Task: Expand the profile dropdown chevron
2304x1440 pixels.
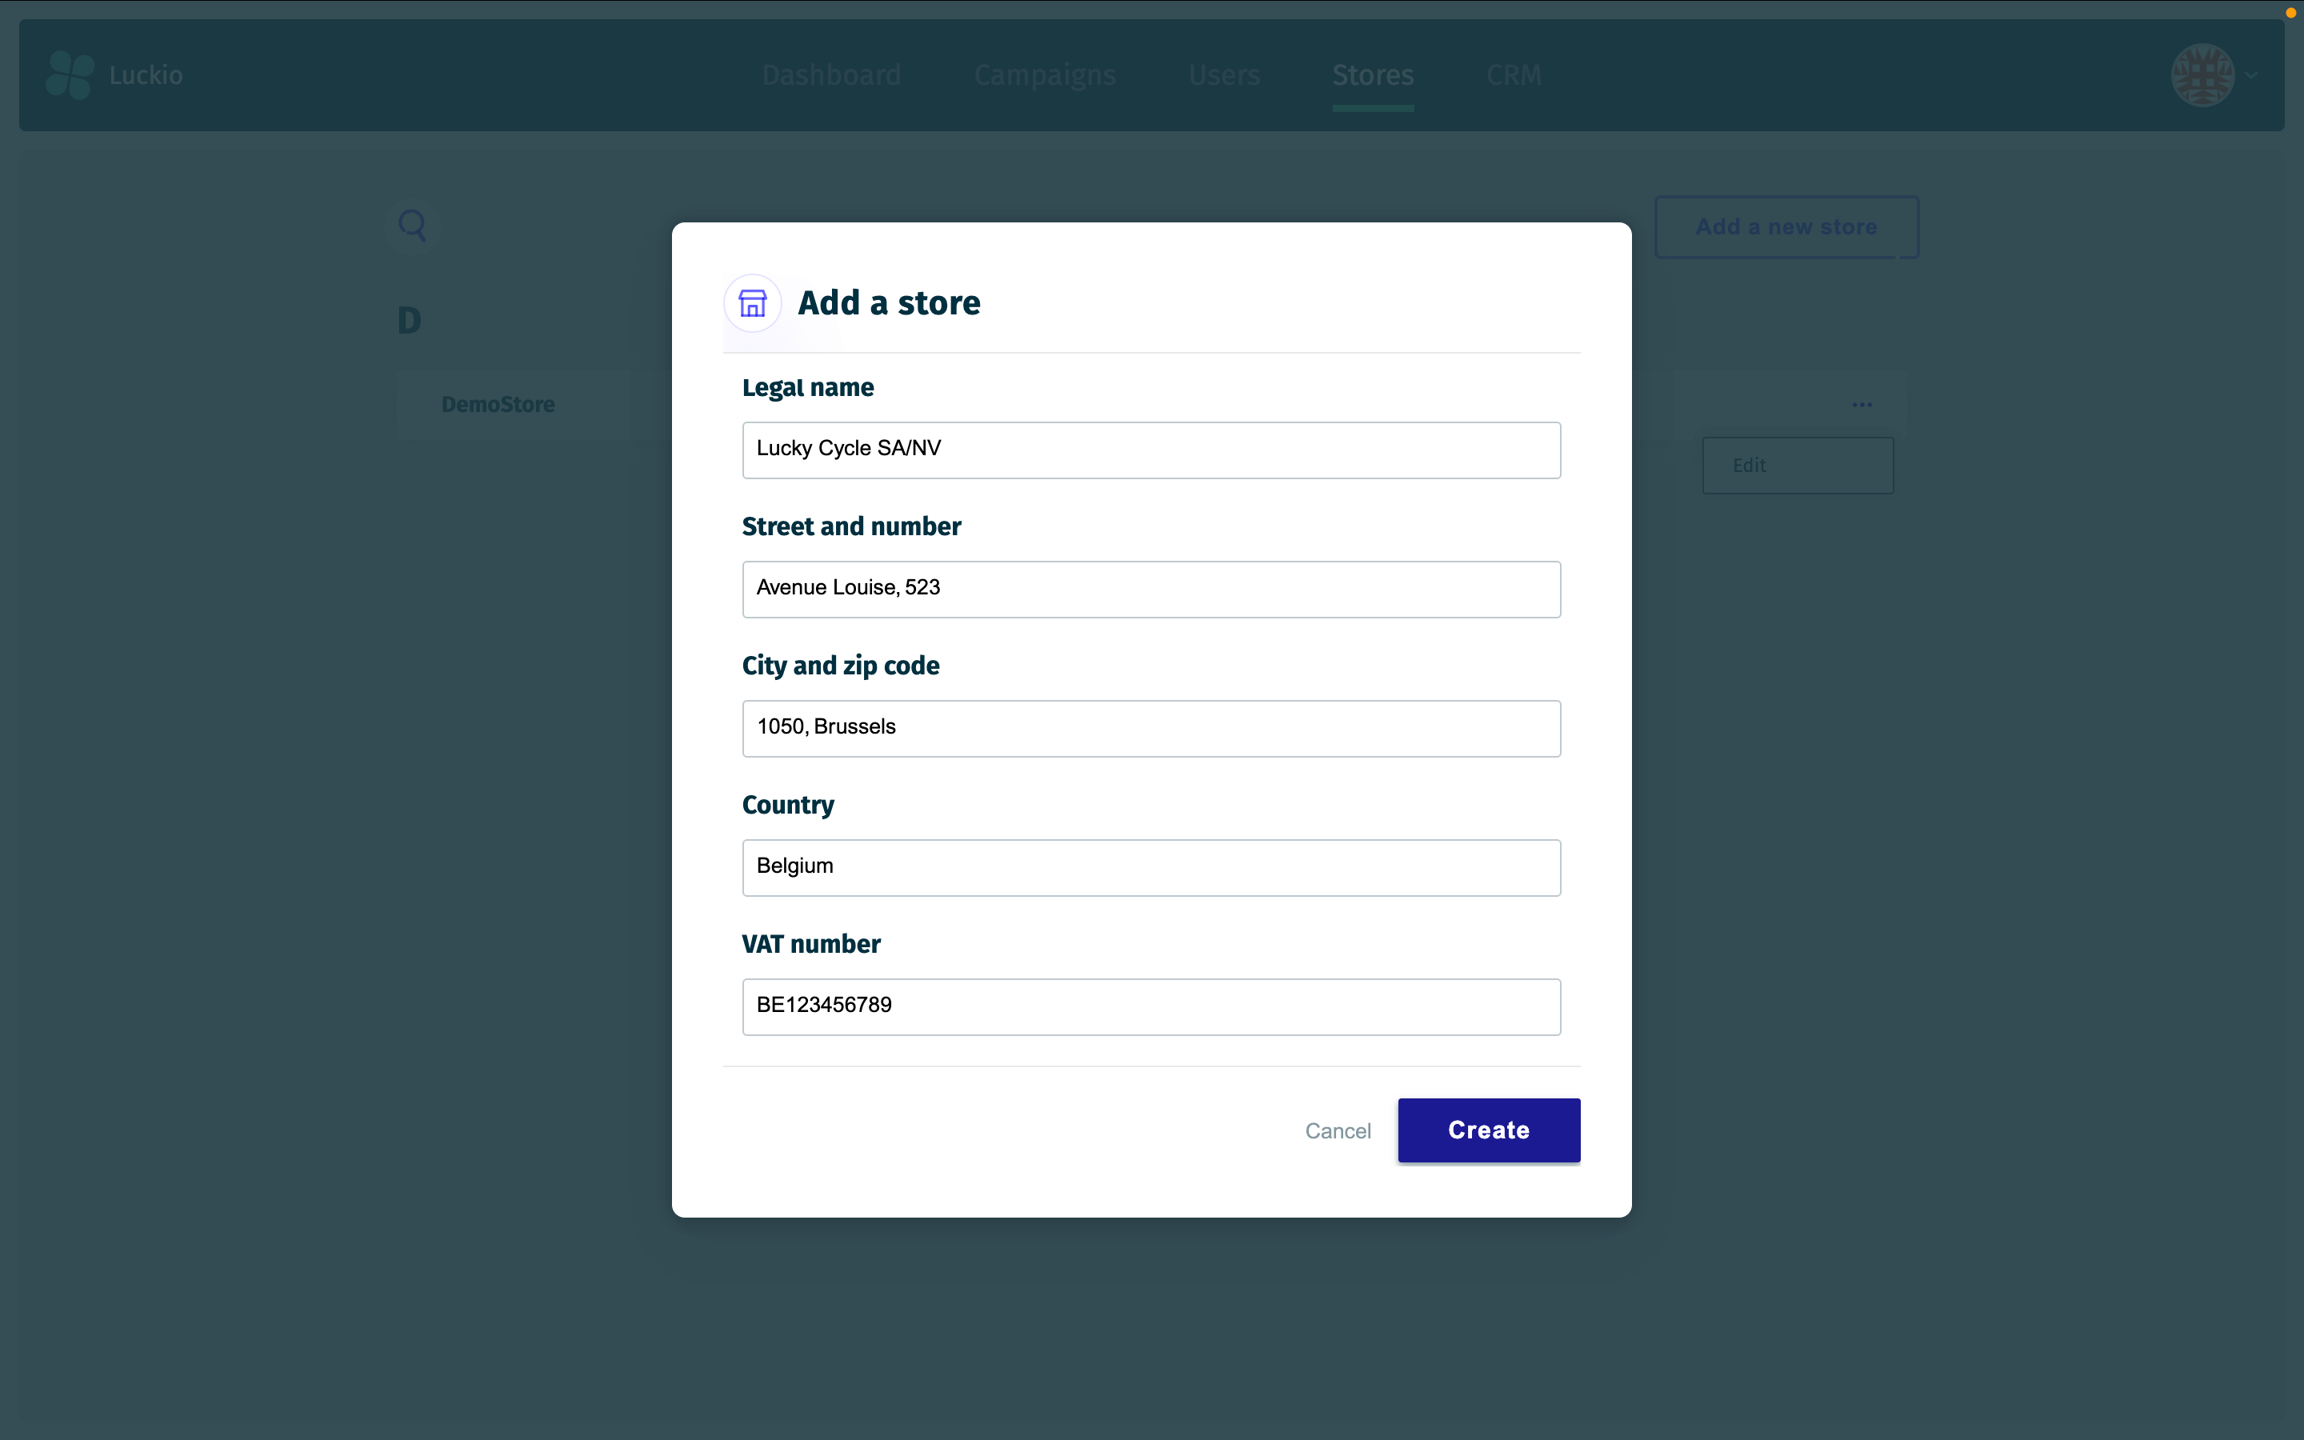Action: point(2251,75)
